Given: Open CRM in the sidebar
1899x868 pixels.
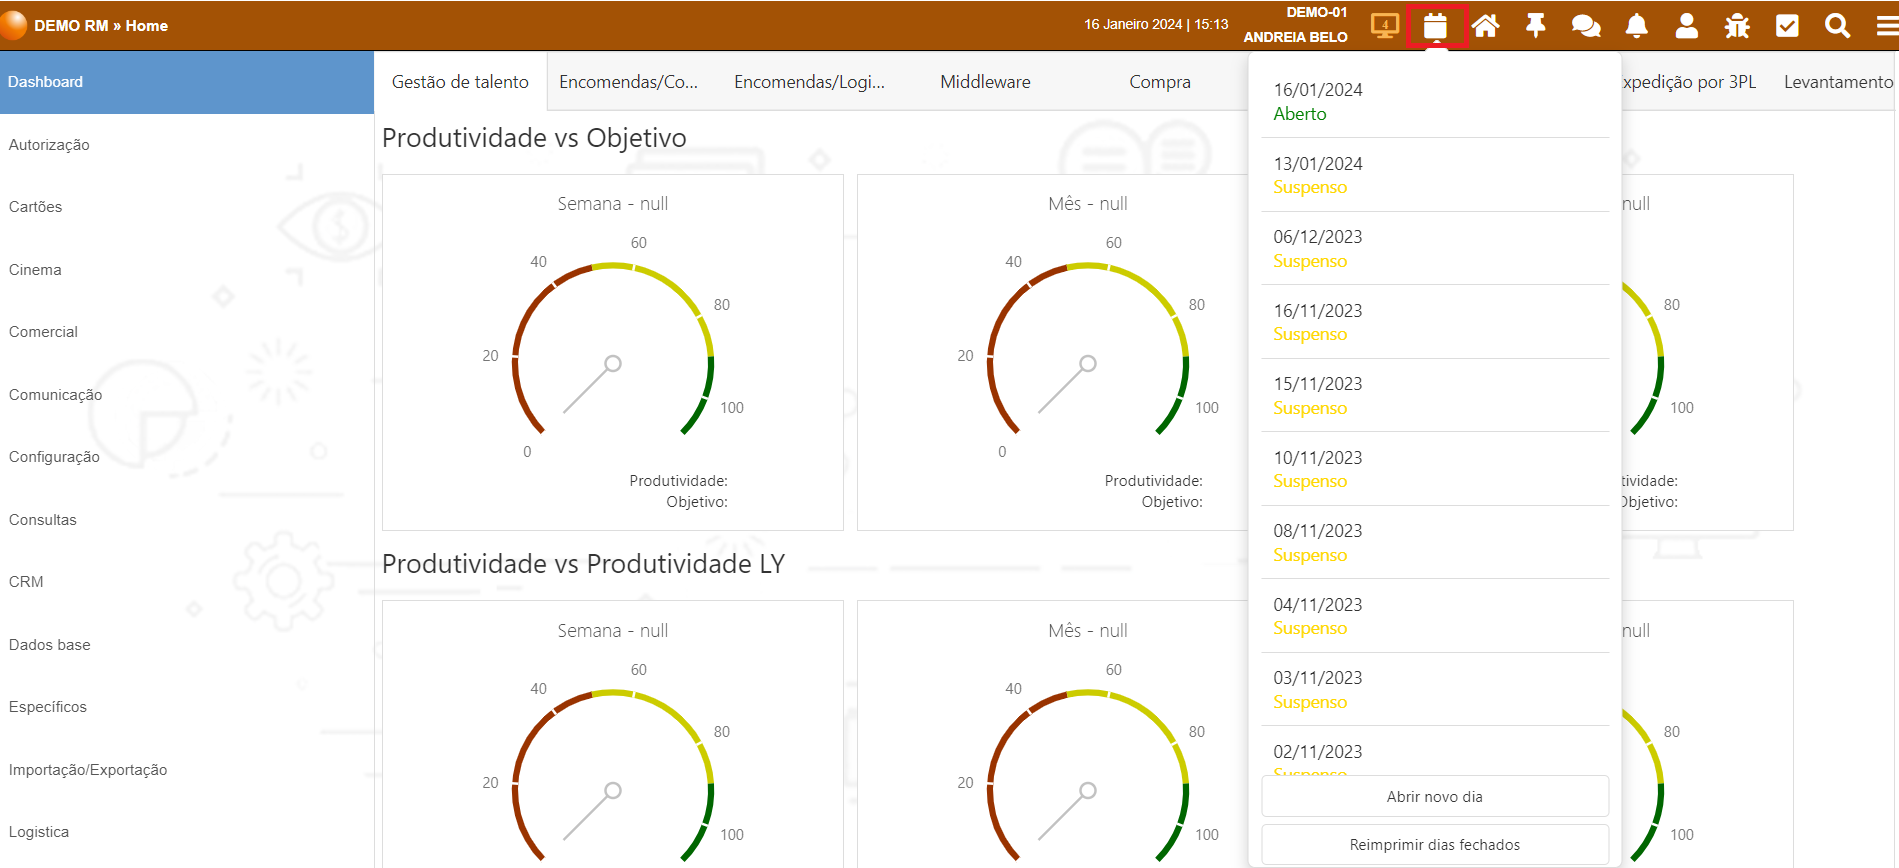Looking at the screenshot, I should [187, 582].
